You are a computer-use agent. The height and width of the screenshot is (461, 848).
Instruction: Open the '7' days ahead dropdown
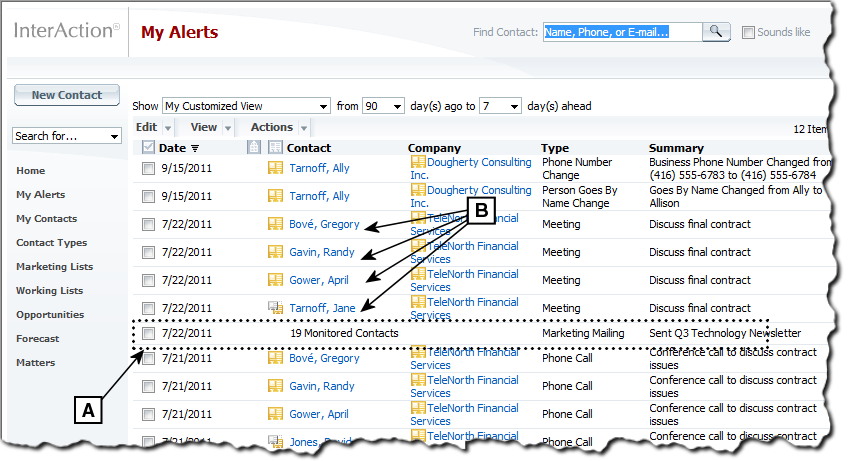[x=500, y=106]
